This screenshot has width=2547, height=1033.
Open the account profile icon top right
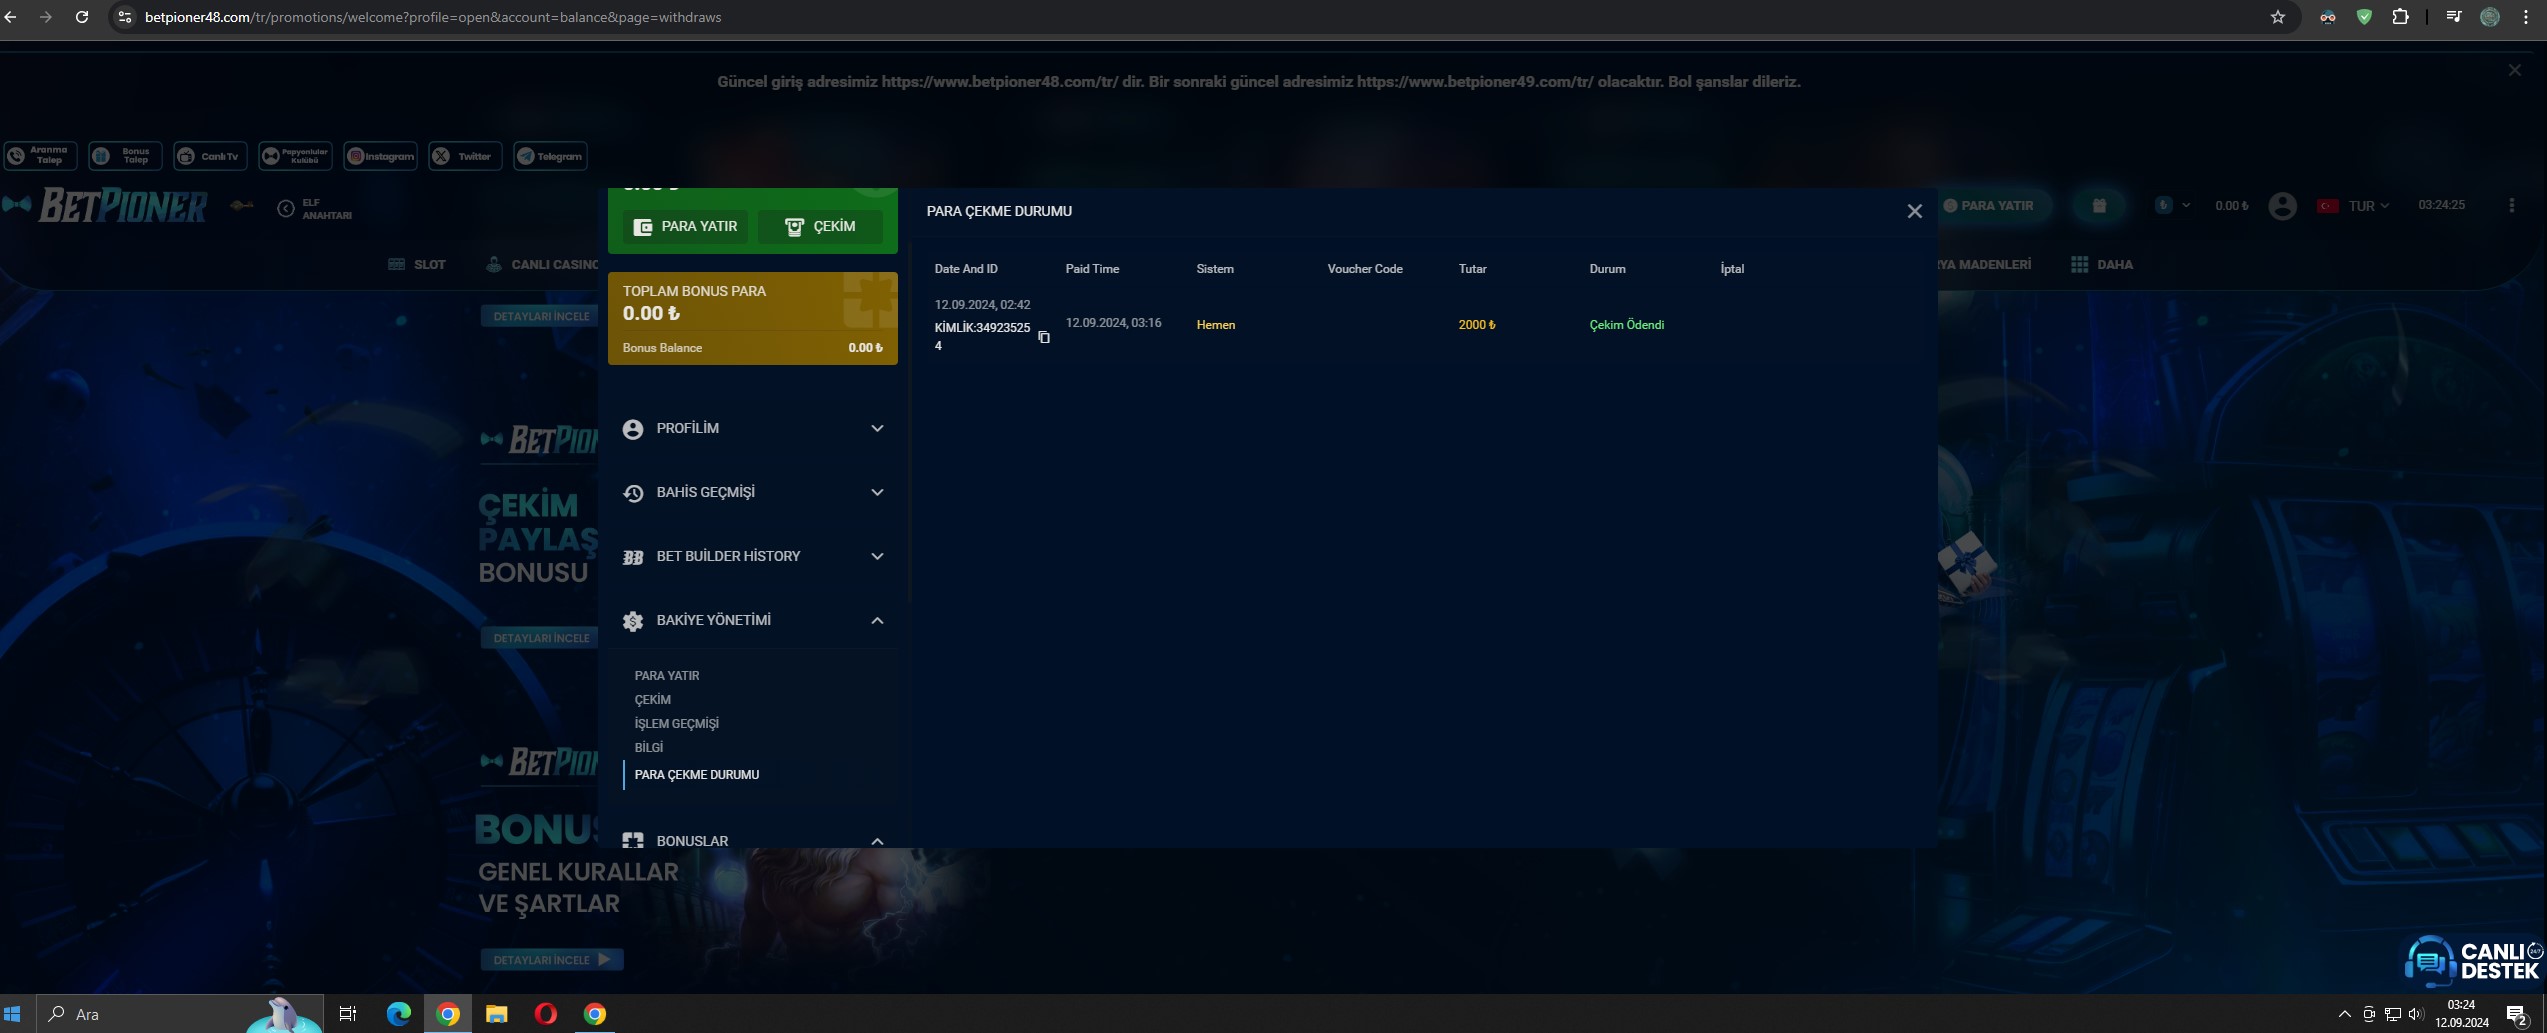click(x=2283, y=205)
